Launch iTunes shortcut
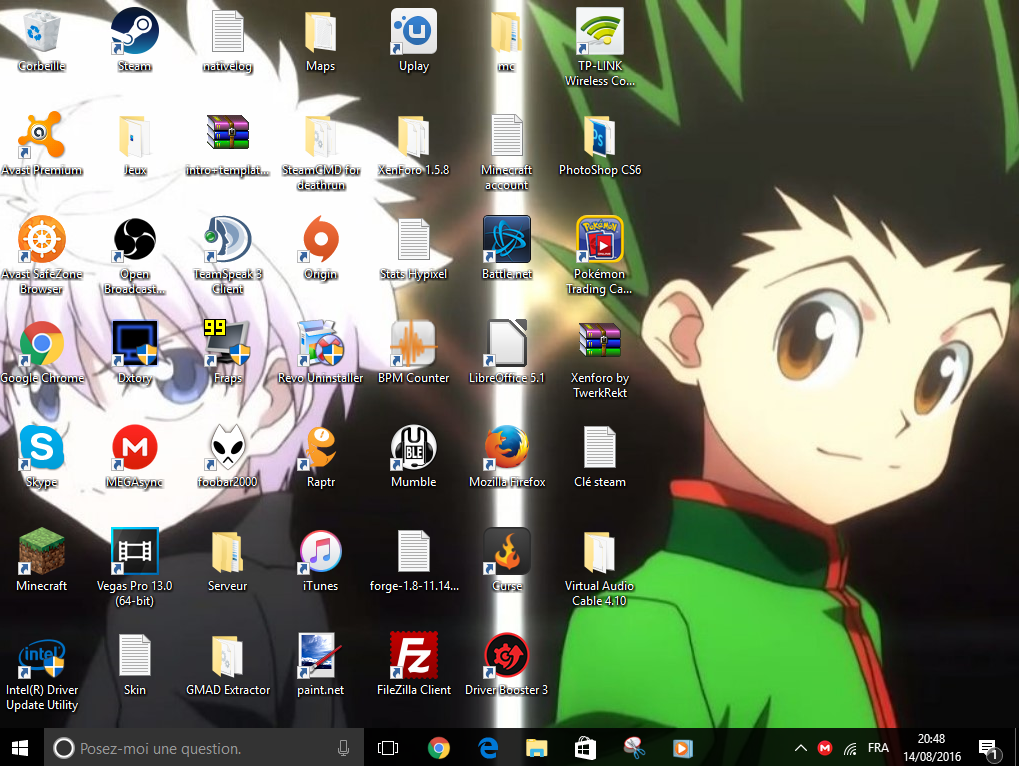Screen dimensions: 1019x766 pyautogui.click(x=320, y=551)
